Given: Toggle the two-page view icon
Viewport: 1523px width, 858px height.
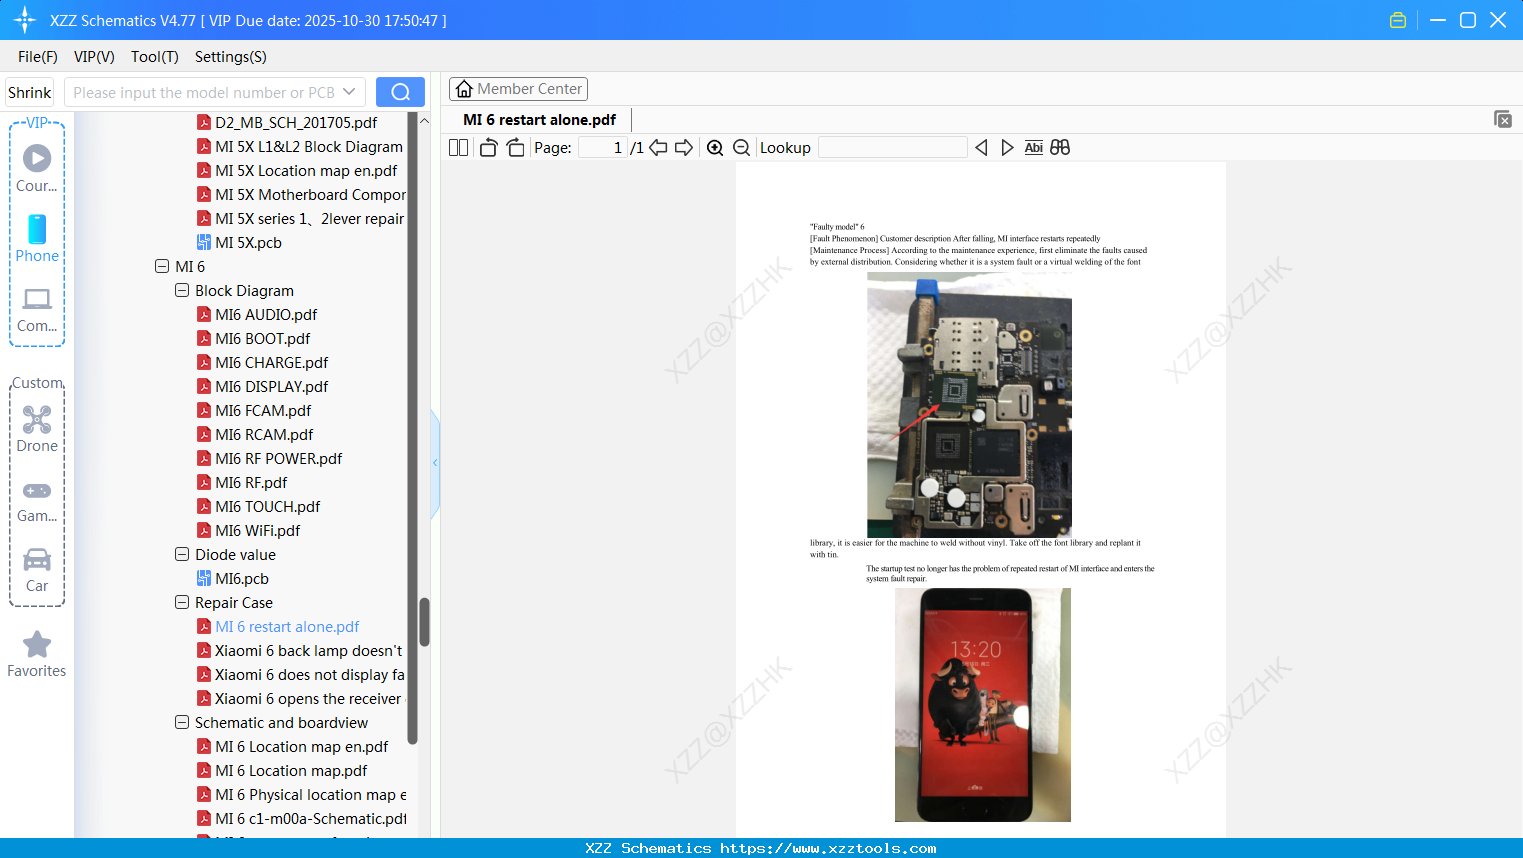Looking at the screenshot, I should 458,148.
